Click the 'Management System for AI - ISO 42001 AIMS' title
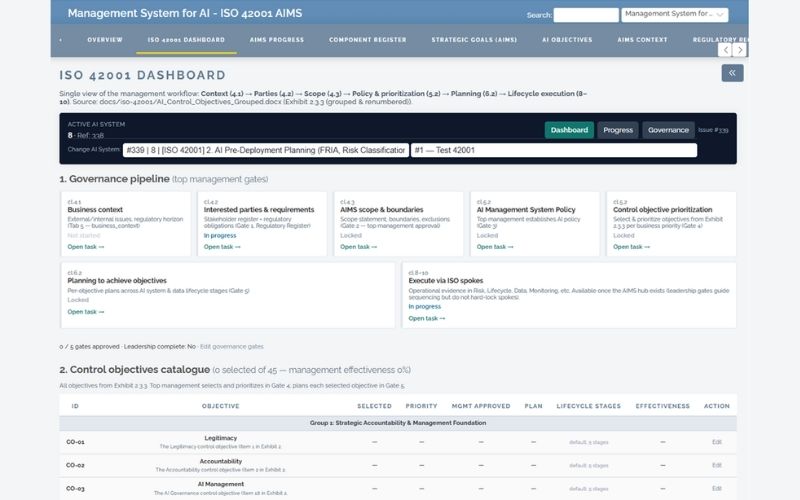Screen dimensions: 800x500 pyautogui.click(x=185, y=13)
